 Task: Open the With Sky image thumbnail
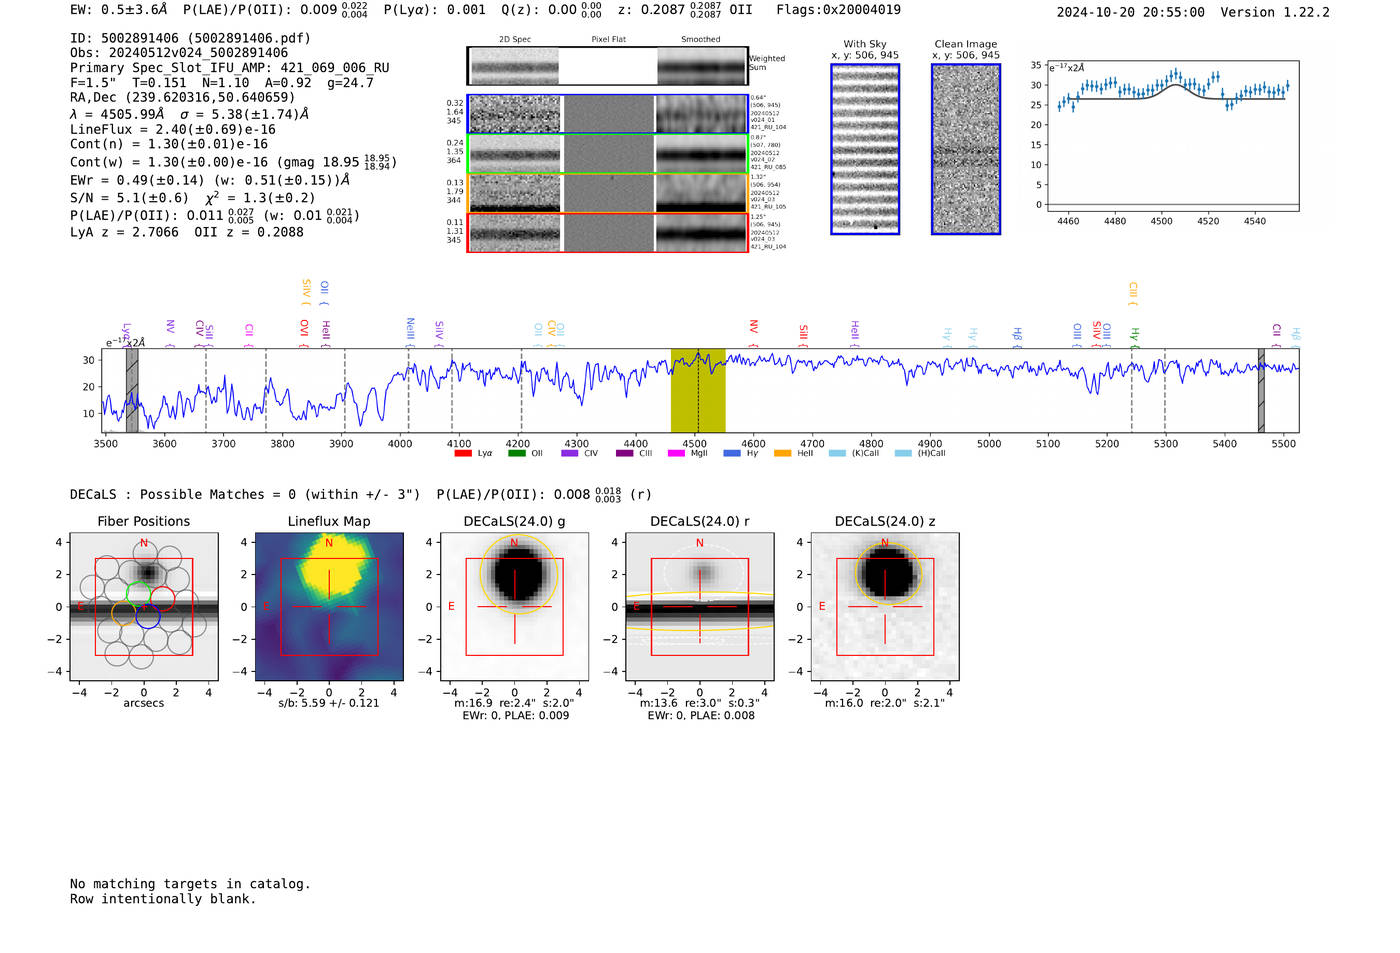pos(865,149)
